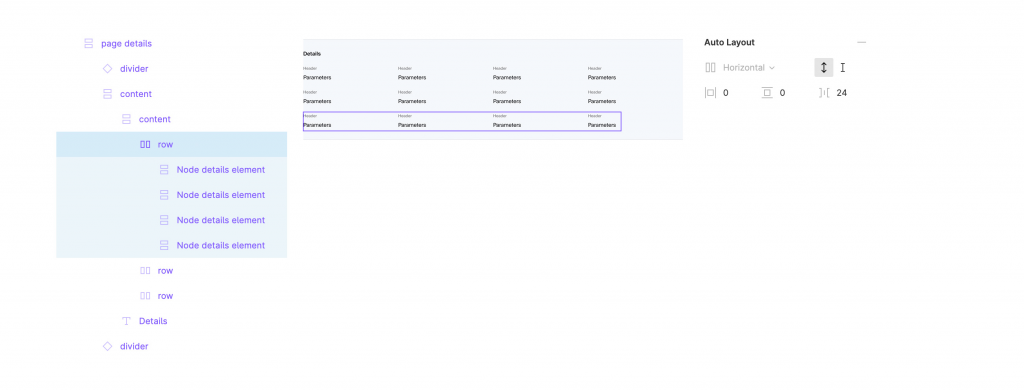The height and width of the screenshot is (390, 1024).
Task: Select the highlighted row layer
Action: pos(171,144)
